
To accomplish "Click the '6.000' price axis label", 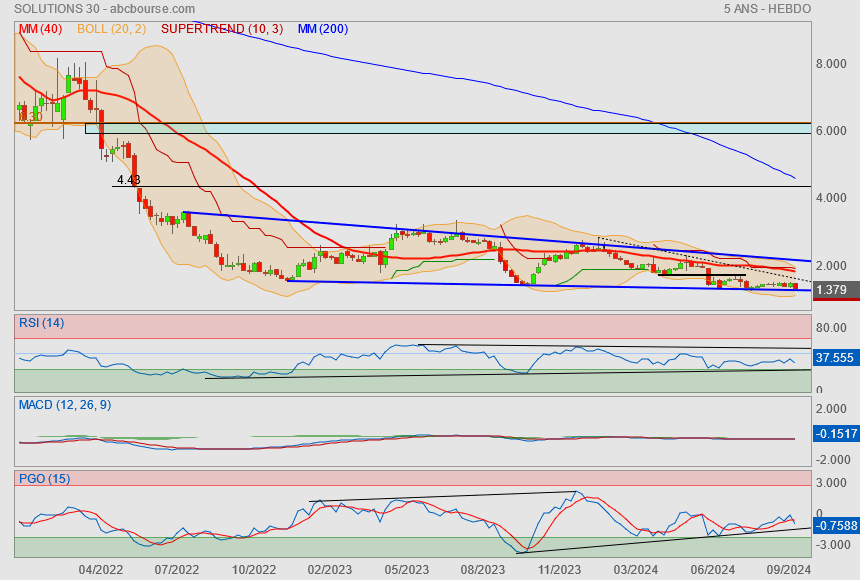I will (831, 131).
